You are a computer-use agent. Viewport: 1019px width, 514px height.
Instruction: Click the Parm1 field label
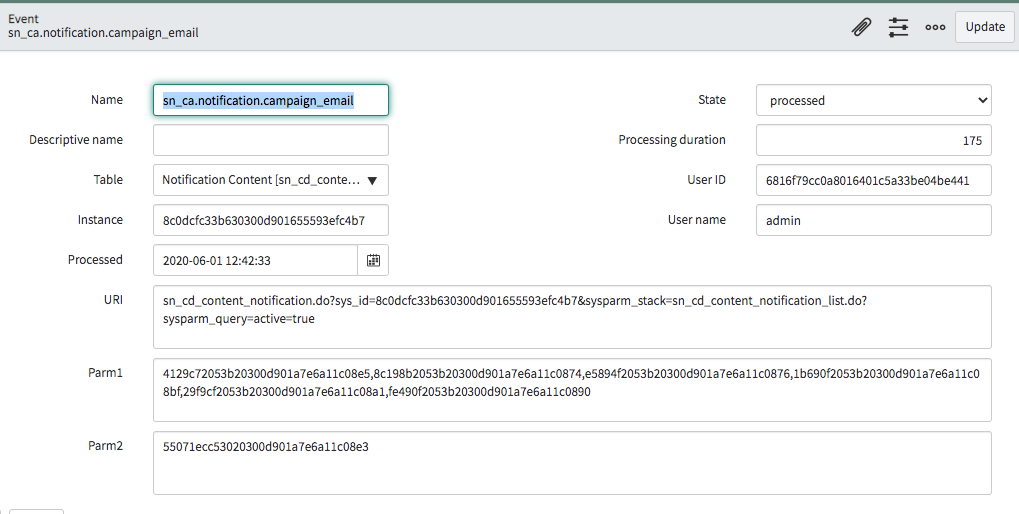pyautogui.click(x=105, y=372)
